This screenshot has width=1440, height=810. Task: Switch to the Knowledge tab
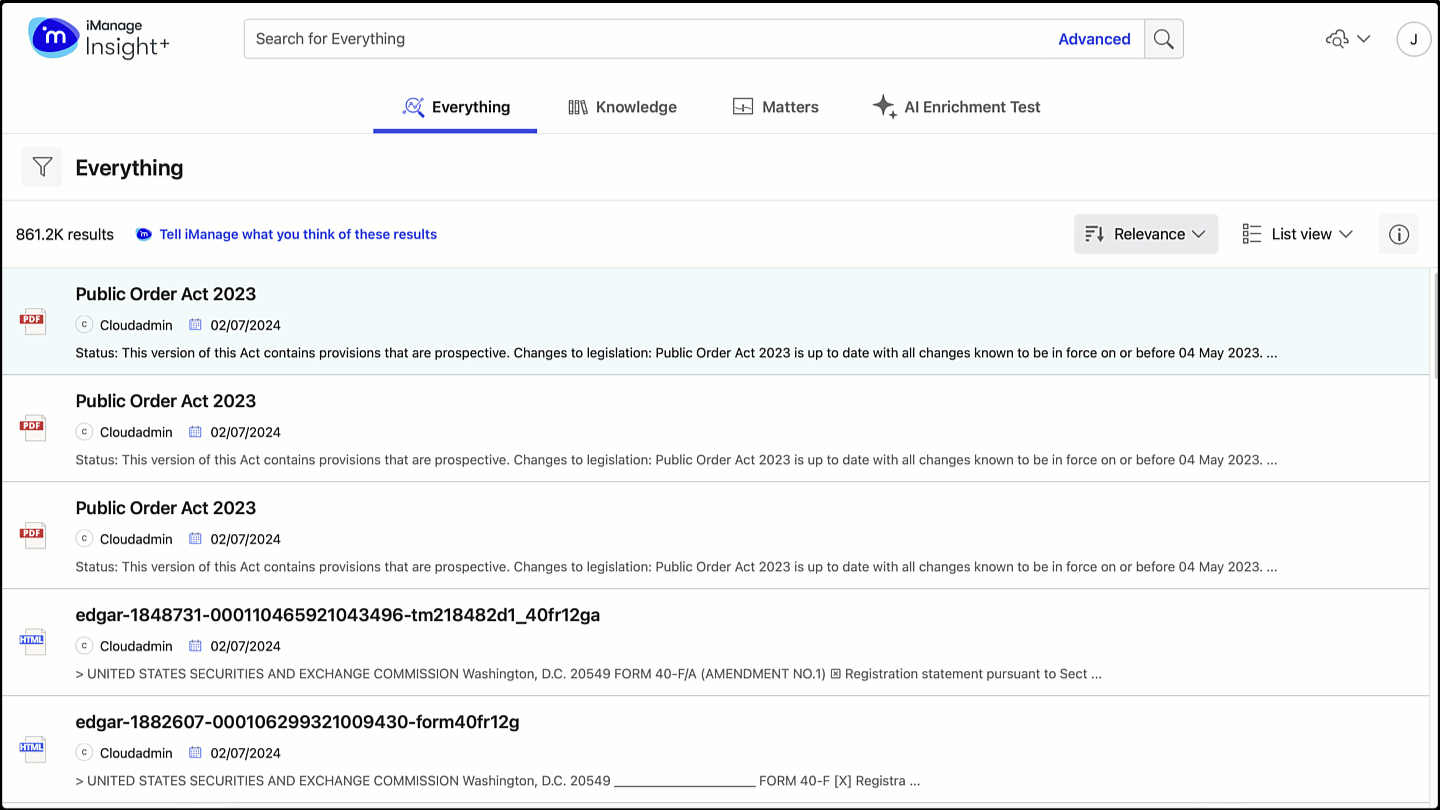622,107
